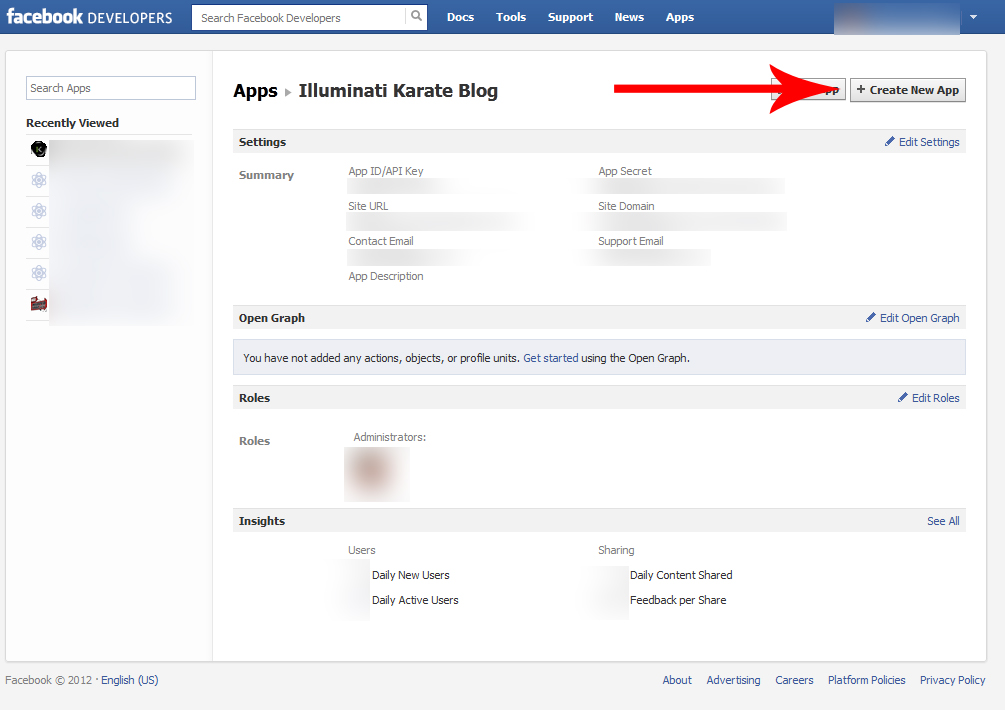Click the pencil Edit Roles link

928,398
